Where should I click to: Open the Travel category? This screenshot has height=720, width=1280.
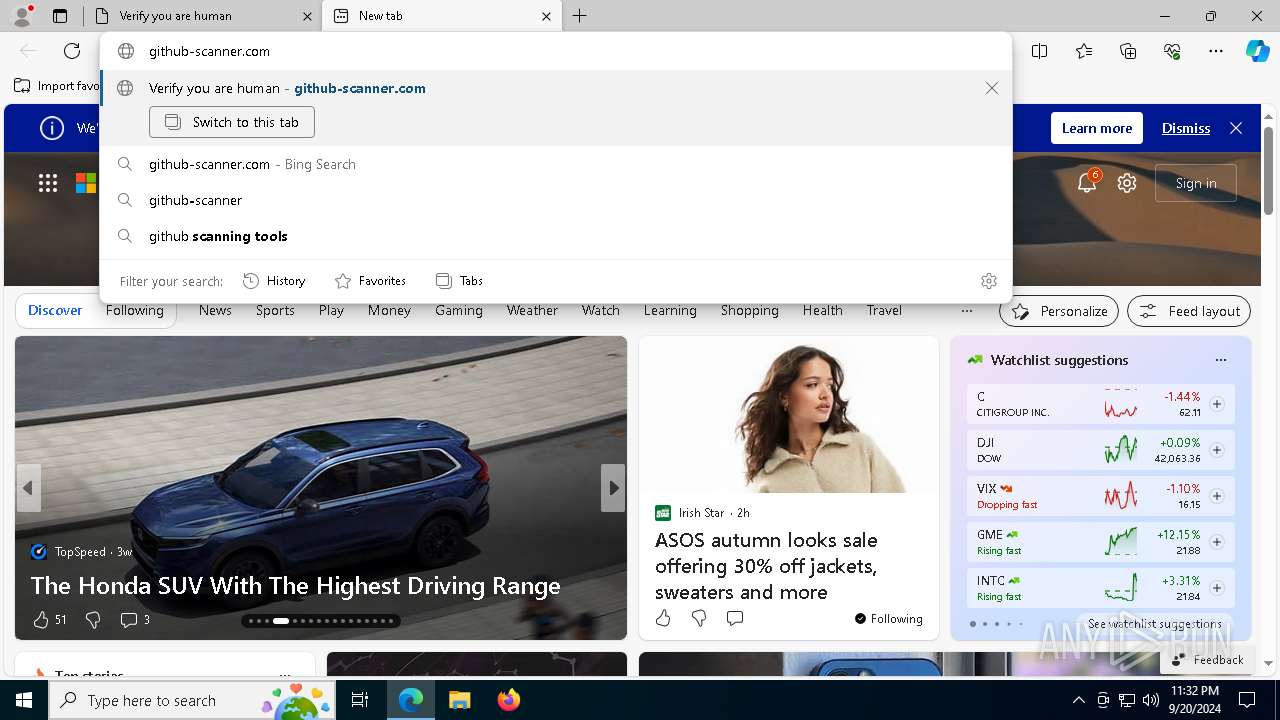point(884,311)
